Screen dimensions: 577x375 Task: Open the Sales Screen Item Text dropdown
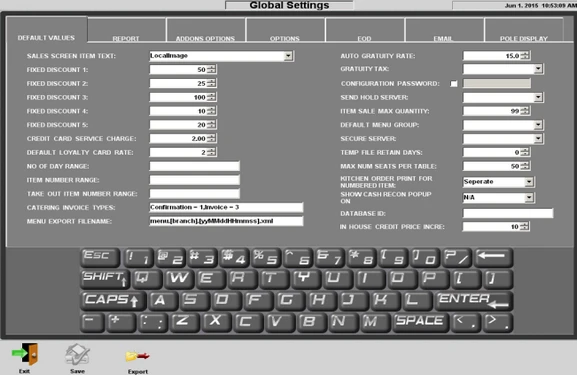[288, 56]
